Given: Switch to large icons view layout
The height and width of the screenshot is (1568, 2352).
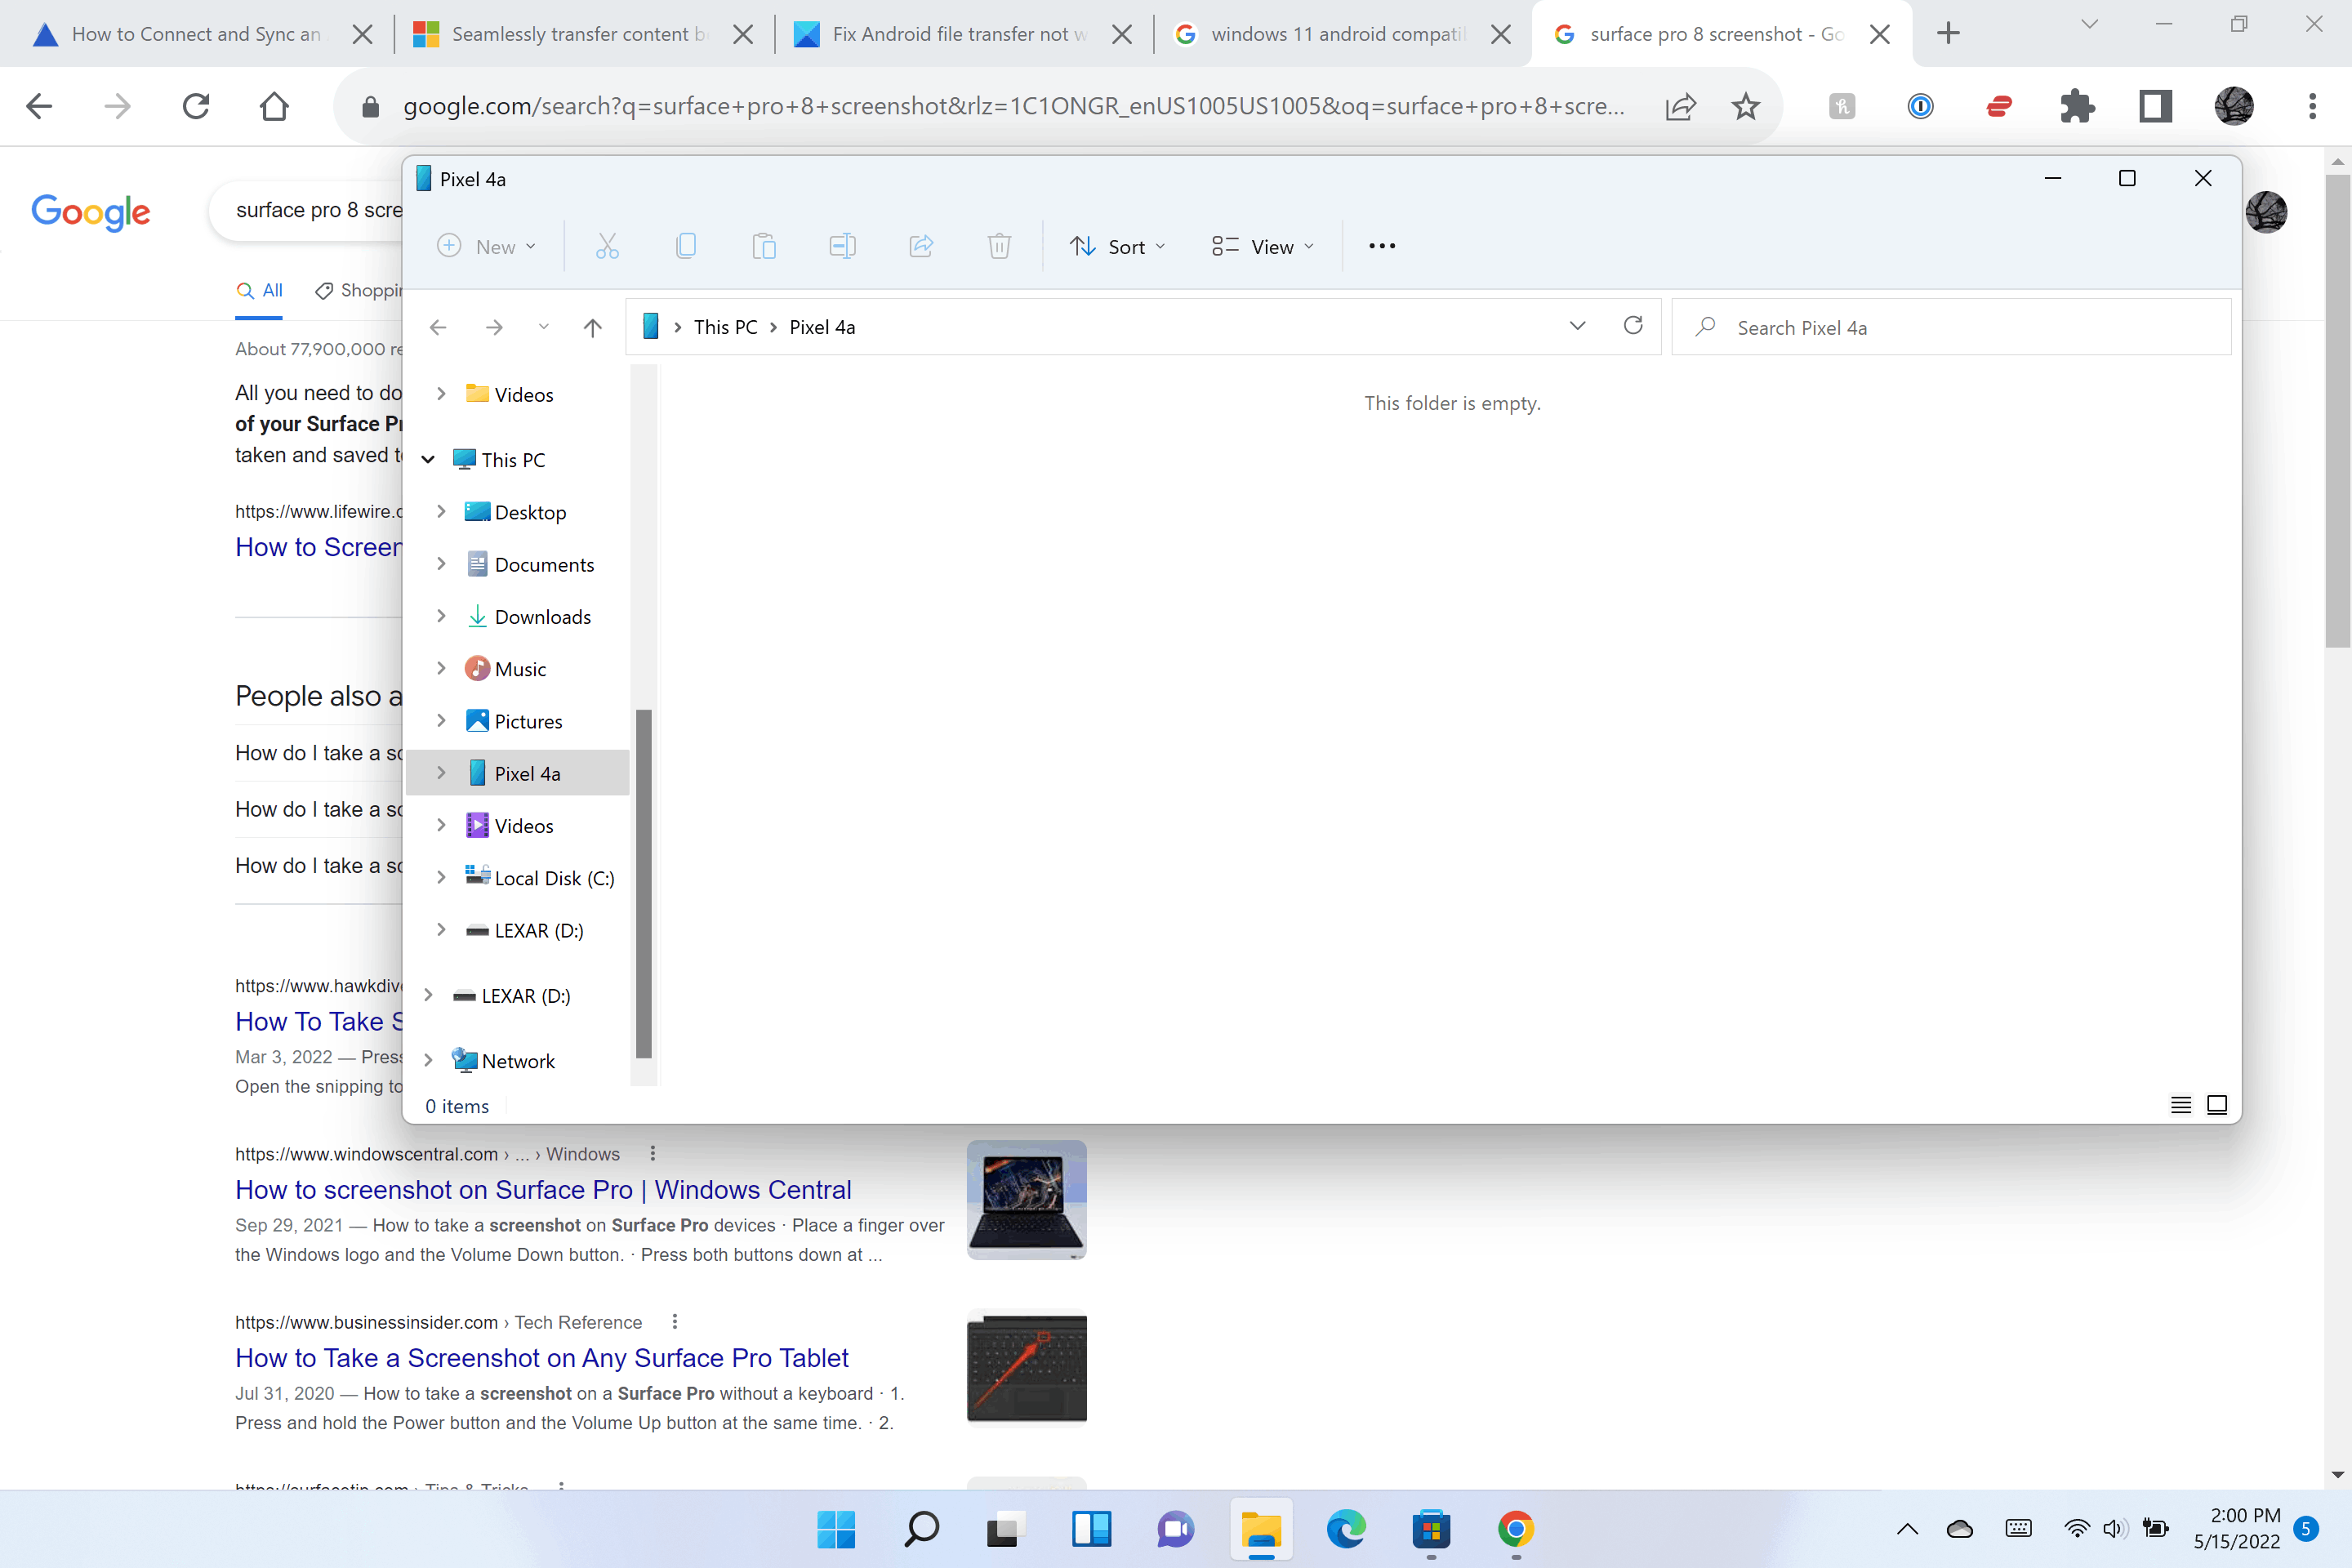Looking at the screenshot, I should [2217, 1105].
